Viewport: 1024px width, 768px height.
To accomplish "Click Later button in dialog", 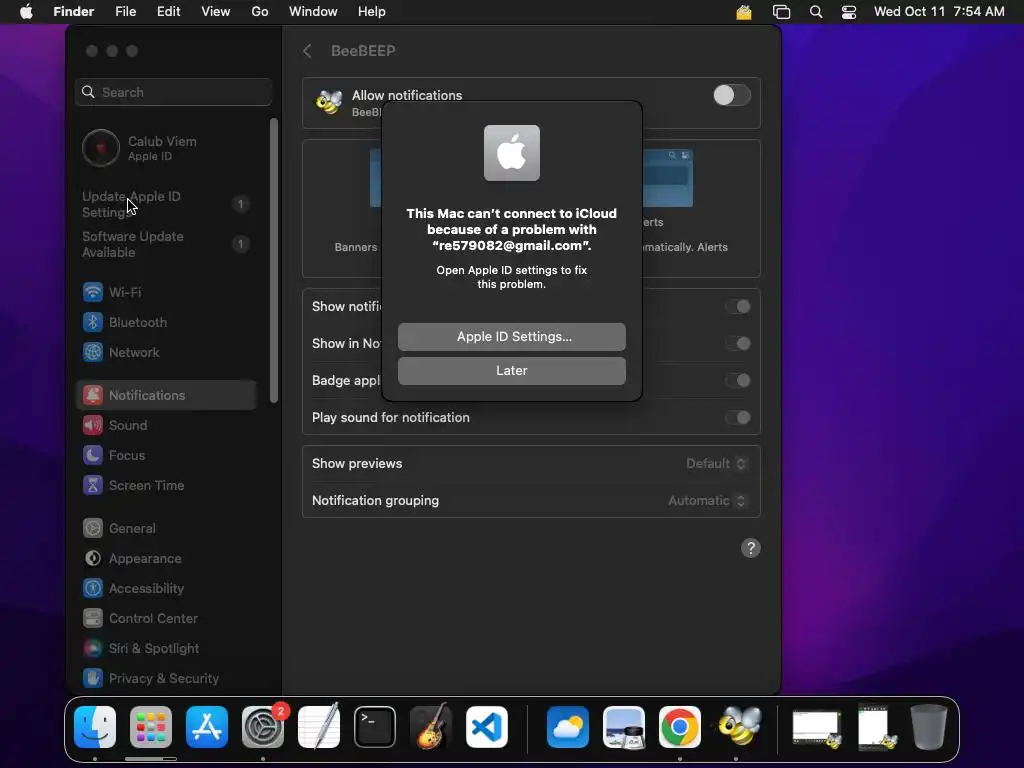I will click(512, 370).
